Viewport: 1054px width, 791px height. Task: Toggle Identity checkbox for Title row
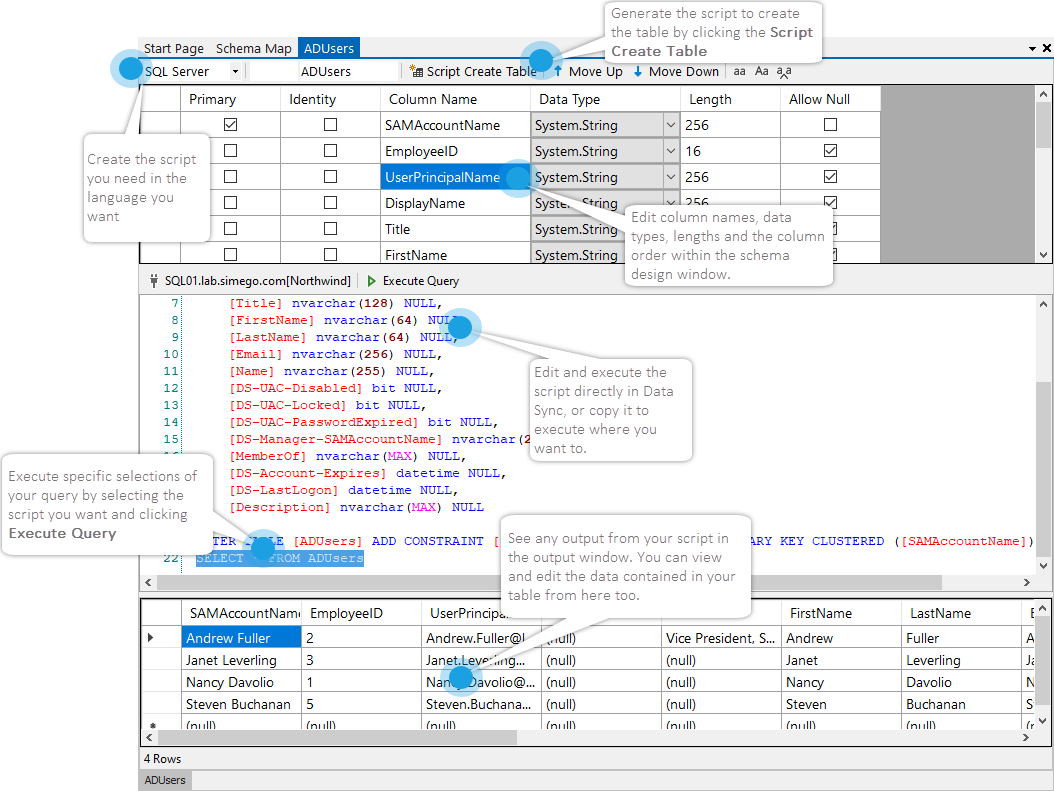point(330,228)
